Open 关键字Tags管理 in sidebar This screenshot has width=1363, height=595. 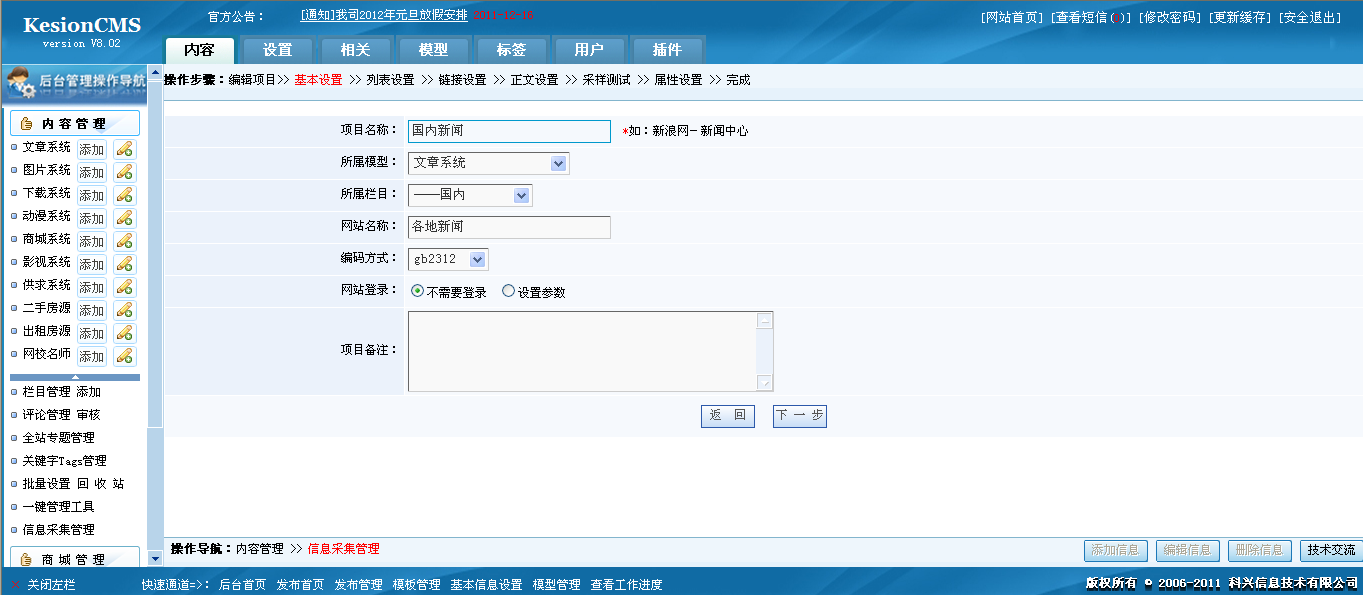(64, 461)
